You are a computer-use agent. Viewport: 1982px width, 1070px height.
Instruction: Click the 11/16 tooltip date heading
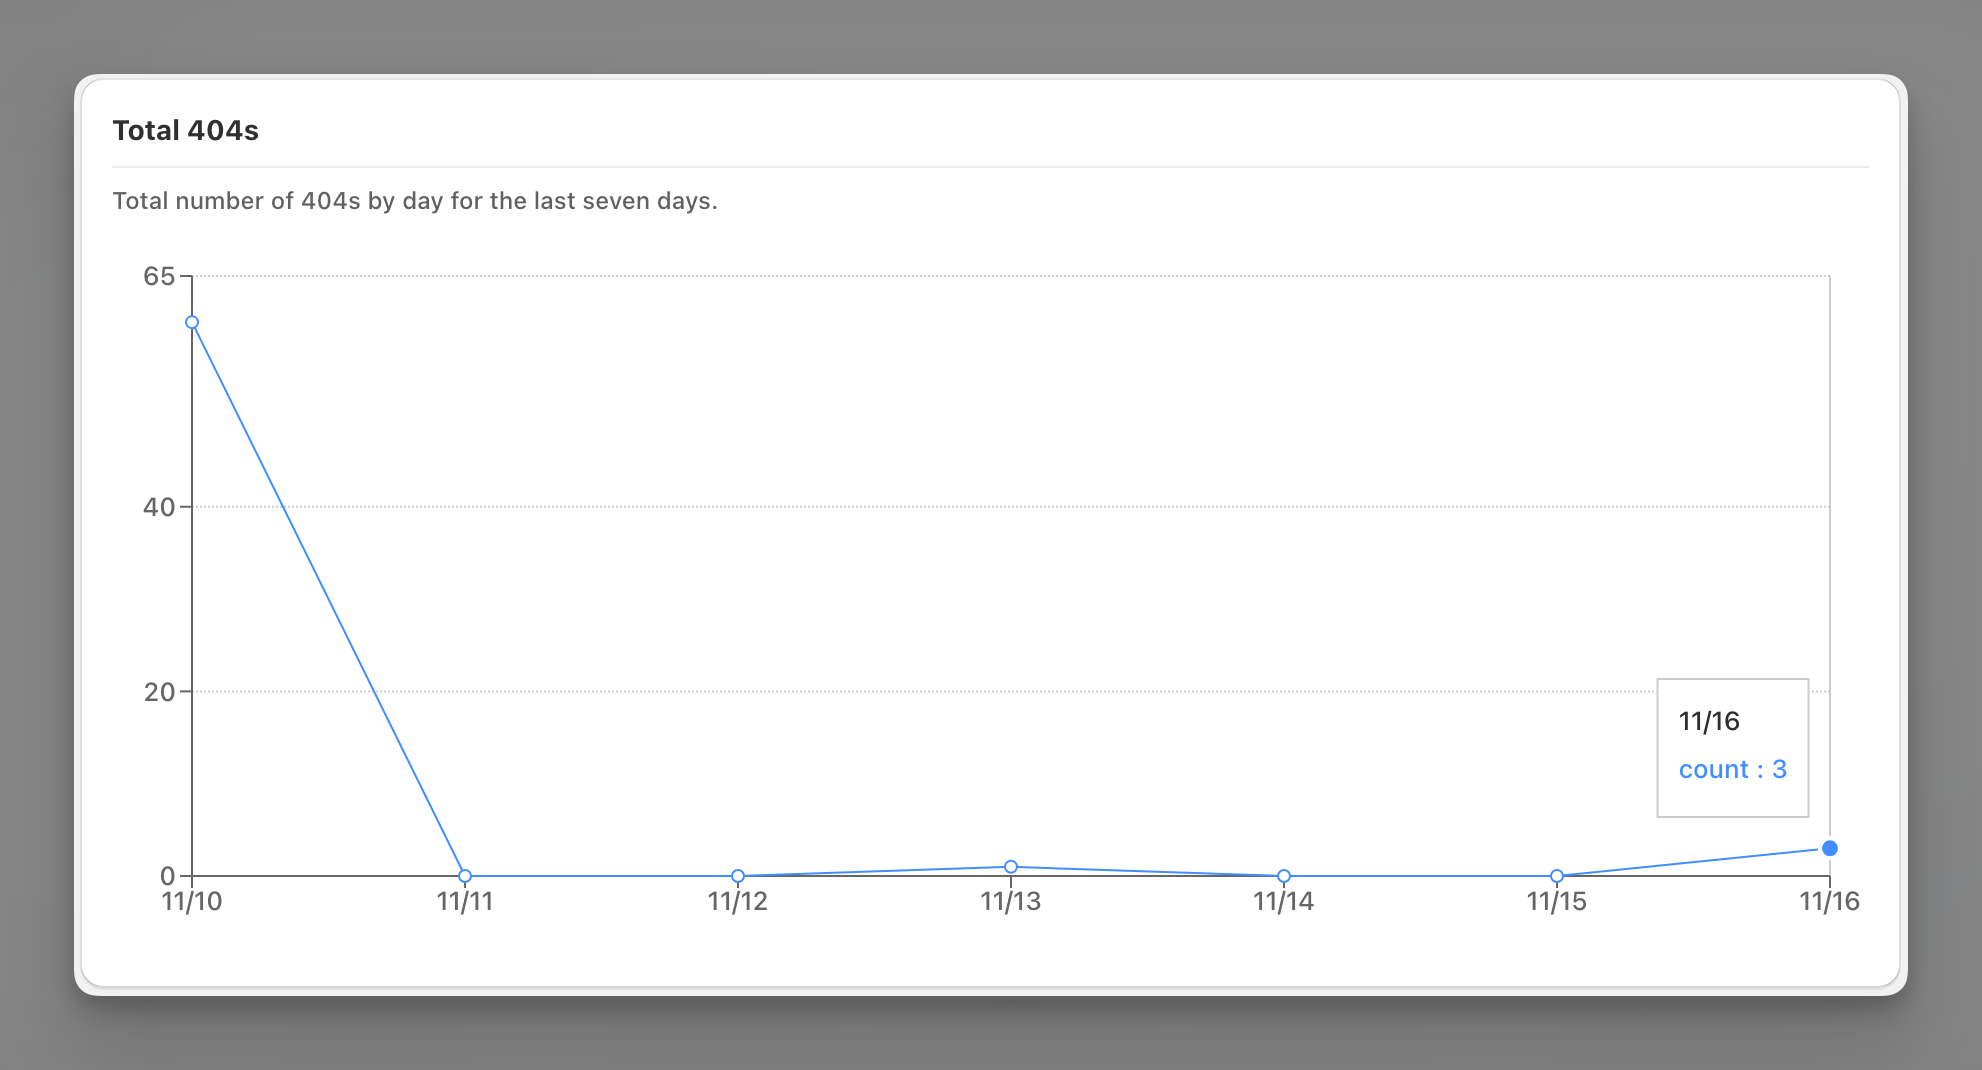tap(1709, 721)
